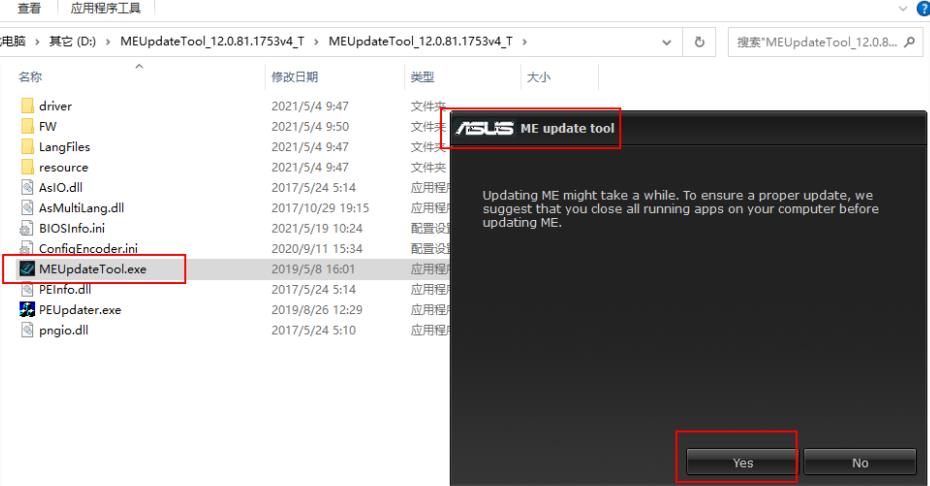Select the MEUpdateTool.exe application icon
This screenshot has height=486, width=930.
(27, 269)
